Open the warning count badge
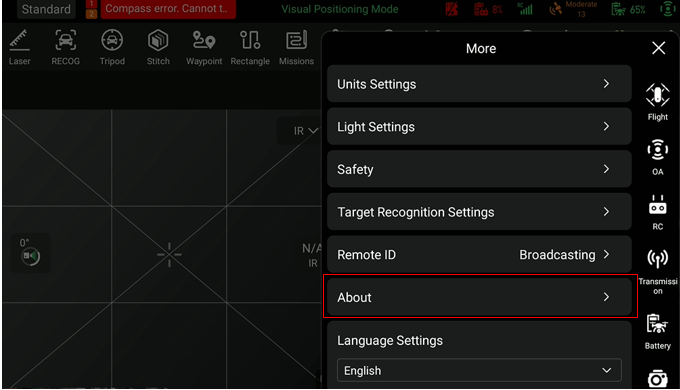The height and width of the screenshot is (390, 680). point(91,9)
